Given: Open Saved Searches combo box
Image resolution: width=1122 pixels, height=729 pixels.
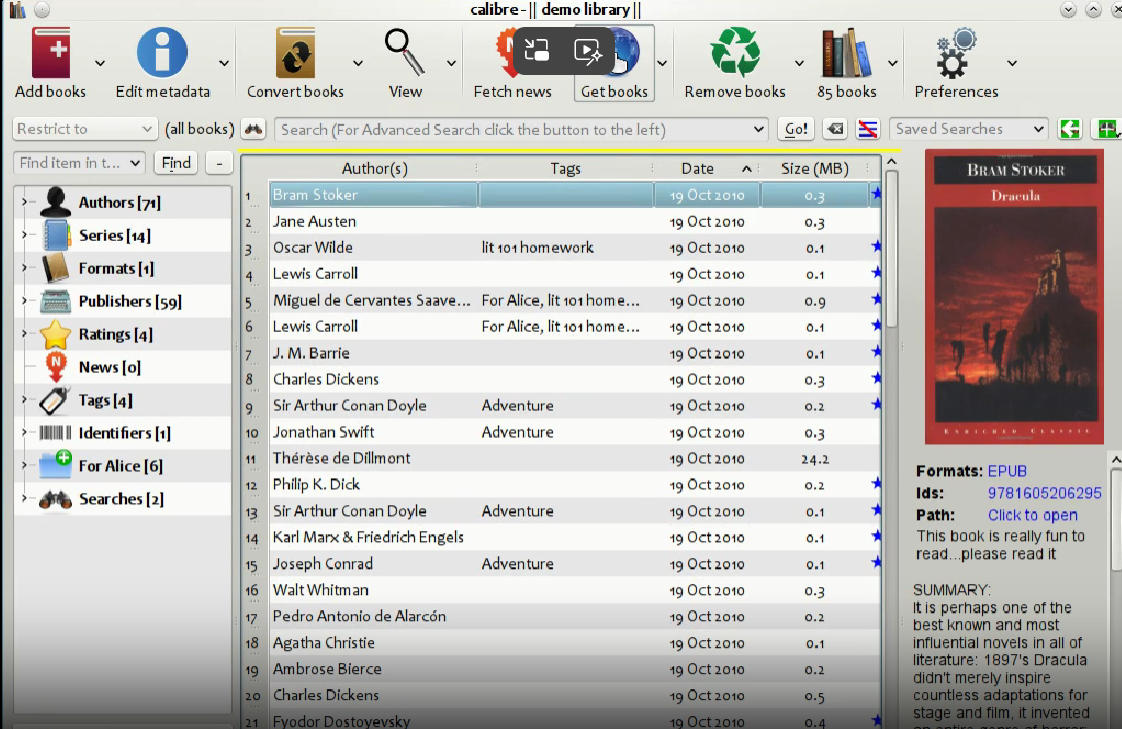Looking at the screenshot, I should tap(969, 129).
